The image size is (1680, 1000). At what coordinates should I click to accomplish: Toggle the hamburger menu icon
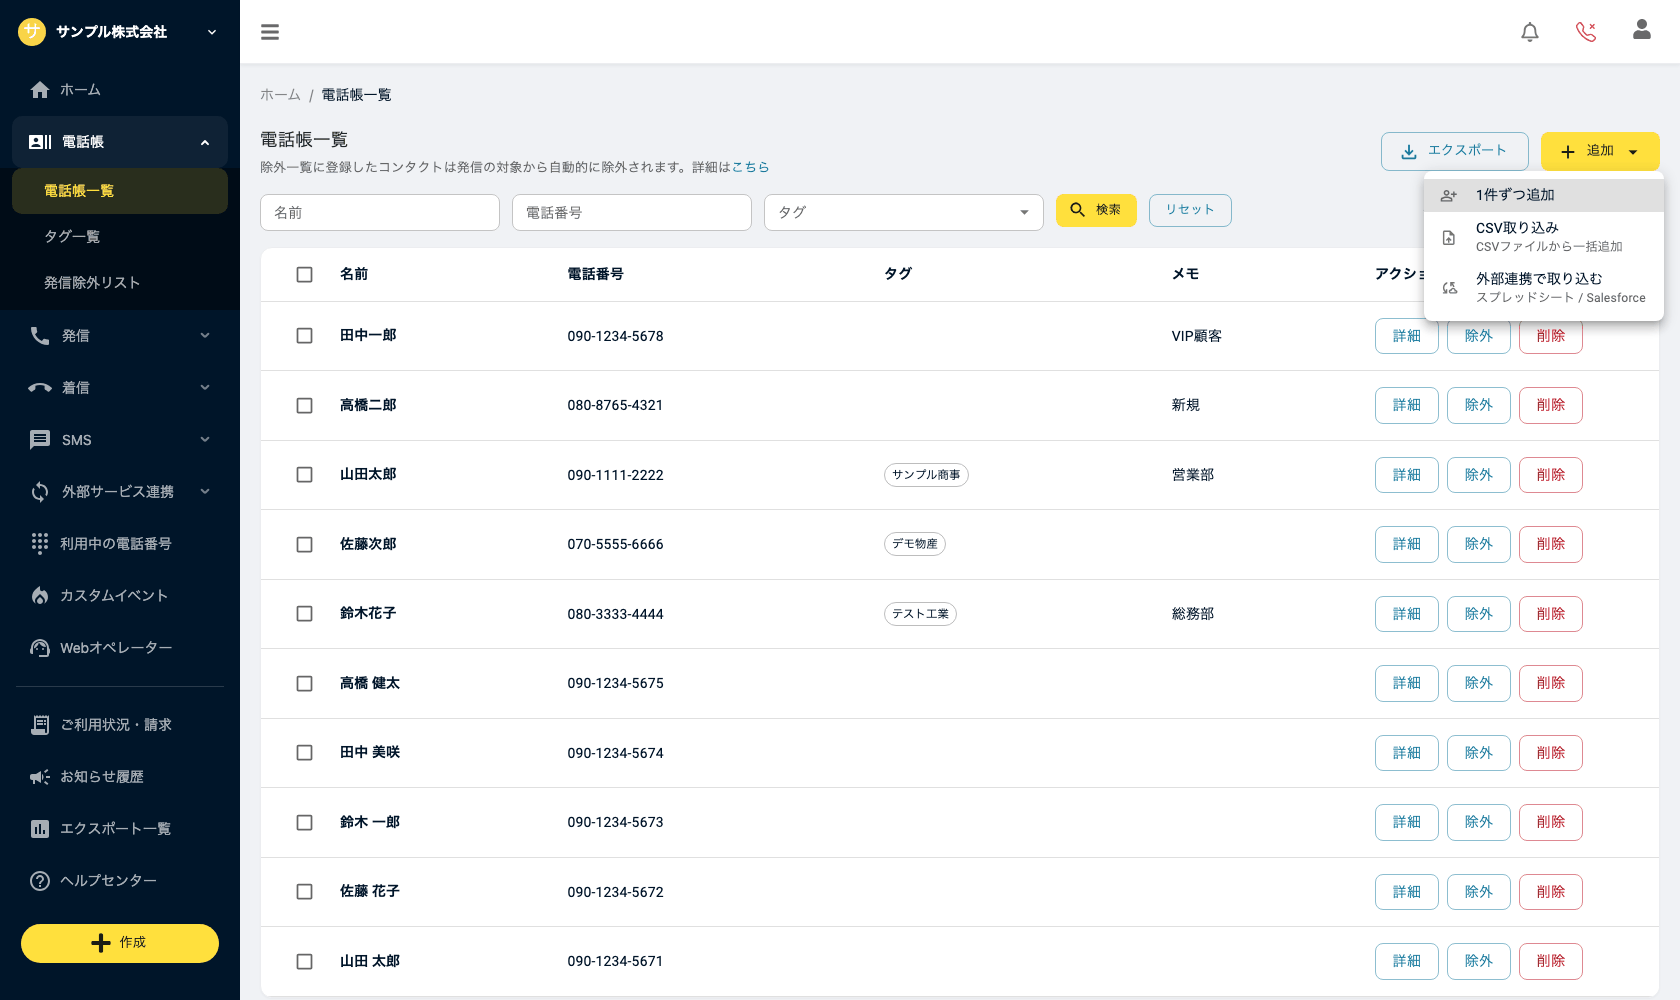point(270,32)
